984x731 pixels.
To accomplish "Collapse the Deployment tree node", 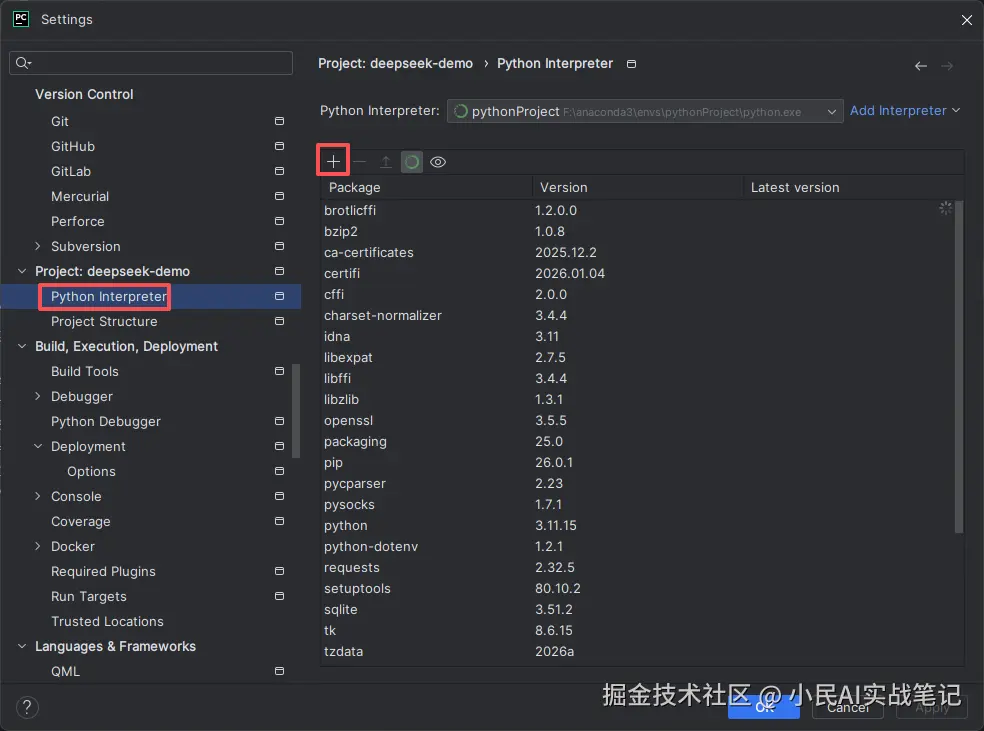I will (x=38, y=446).
